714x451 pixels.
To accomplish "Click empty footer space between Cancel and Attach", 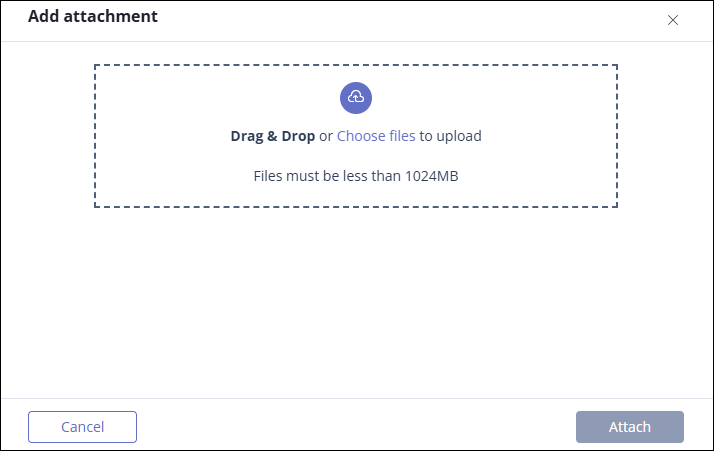I will coord(356,427).
